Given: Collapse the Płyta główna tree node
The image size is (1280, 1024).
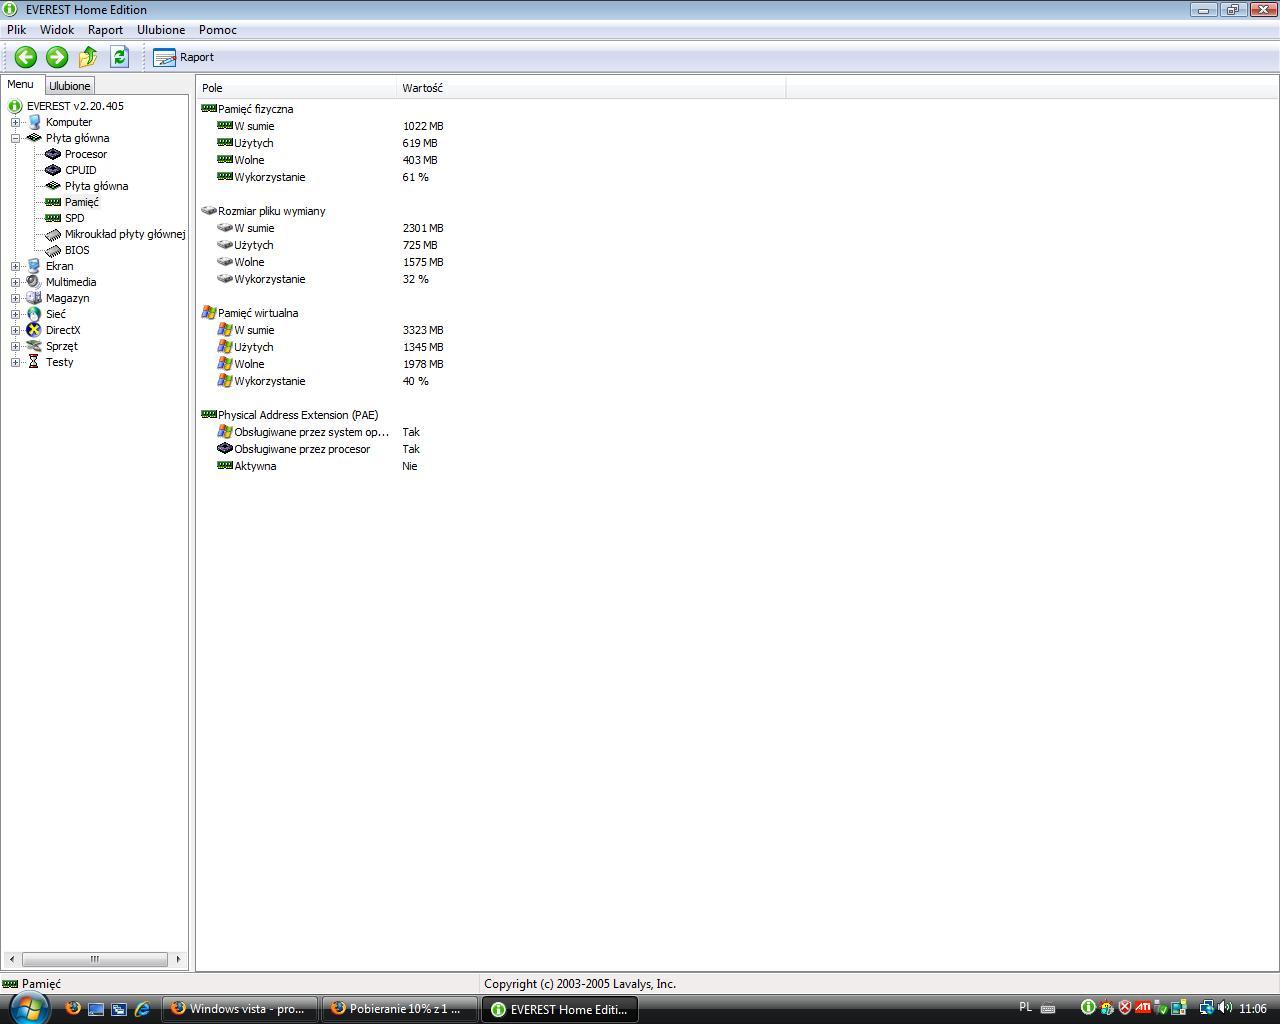Looking at the screenshot, I should (15, 138).
